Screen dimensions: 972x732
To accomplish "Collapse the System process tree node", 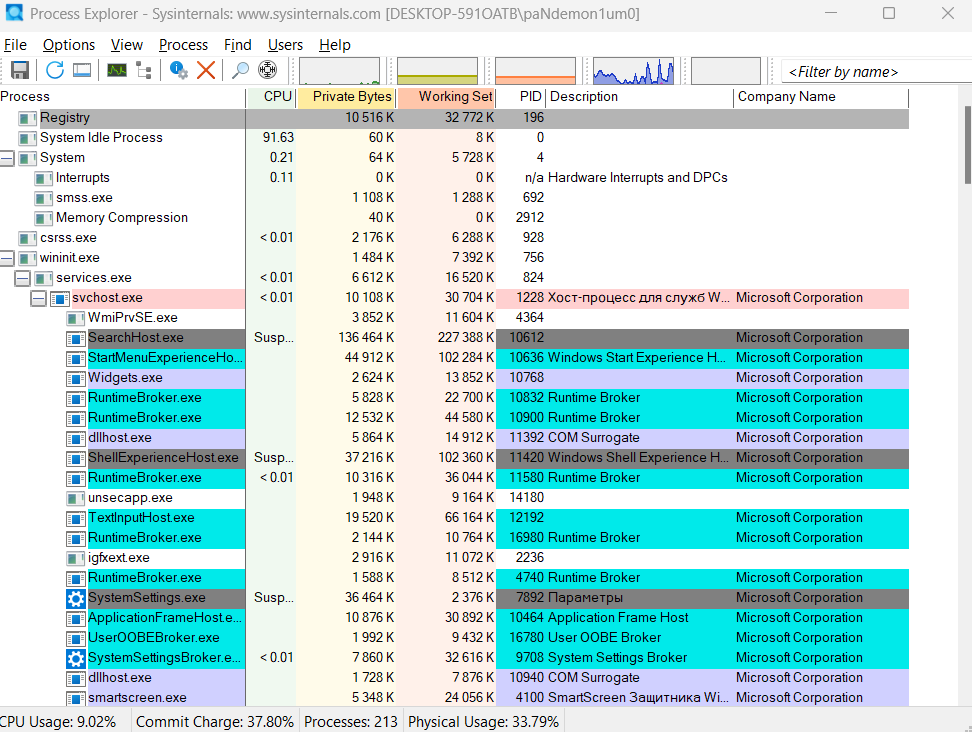I will pos(7,158).
